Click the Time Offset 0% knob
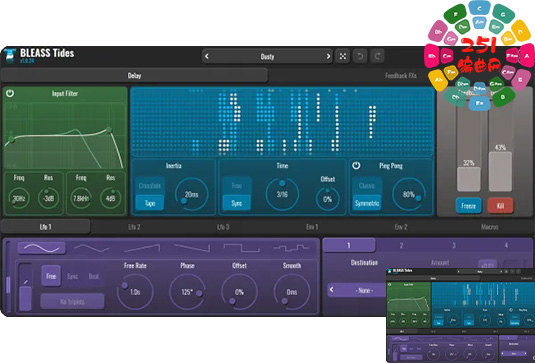This screenshot has height=363, width=535. [328, 199]
